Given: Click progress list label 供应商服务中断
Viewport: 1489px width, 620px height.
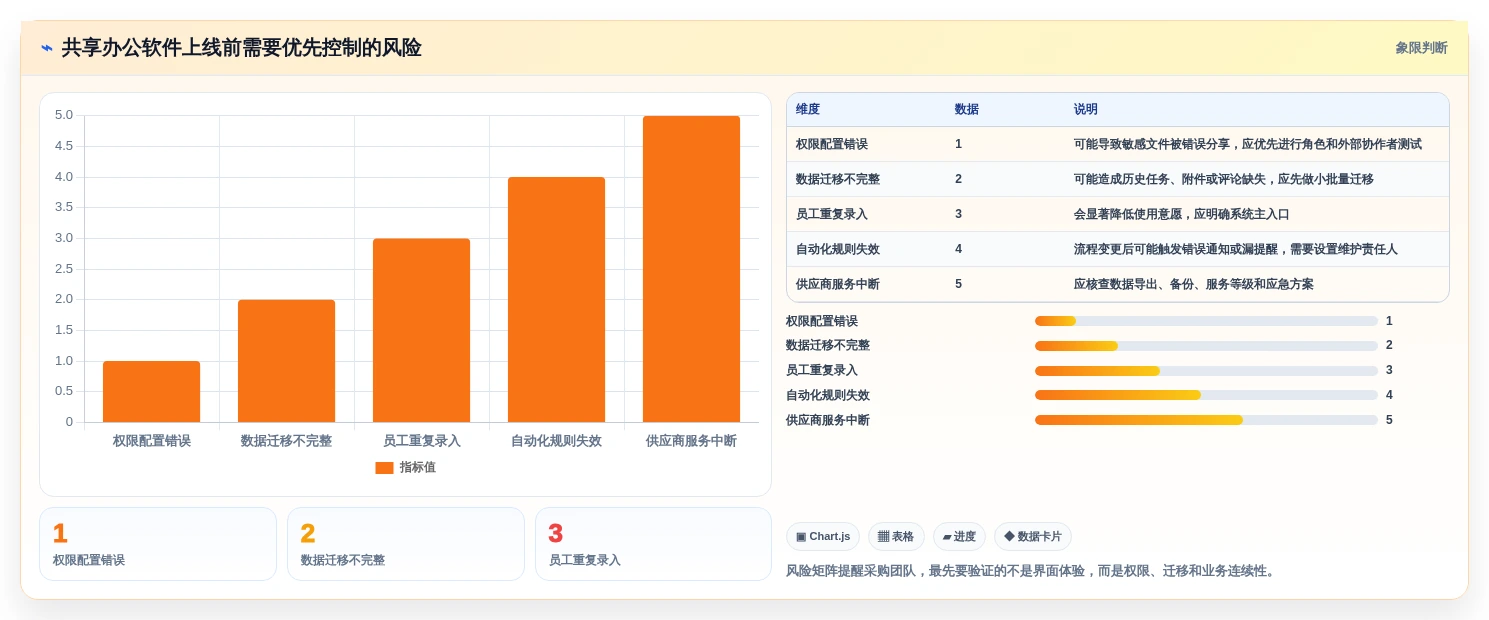Looking at the screenshot, I should 828,420.
